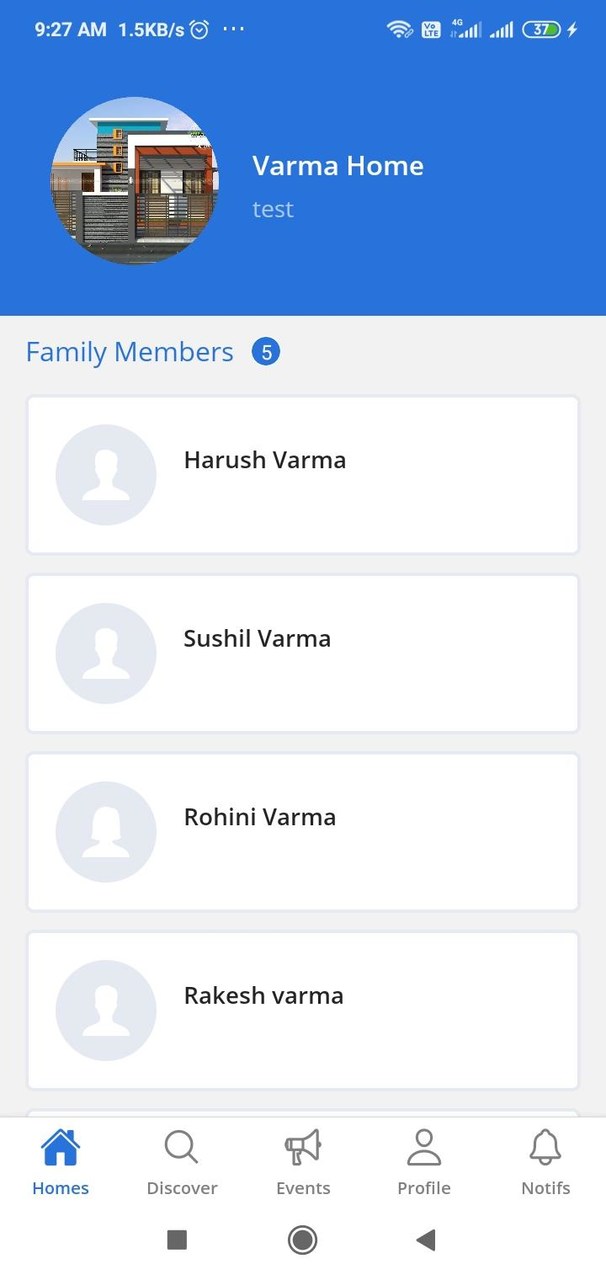Open Profile via the person icon
Image resolution: width=606 pixels, height=1280 pixels.
pyautogui.click(x=424, y=1148)
